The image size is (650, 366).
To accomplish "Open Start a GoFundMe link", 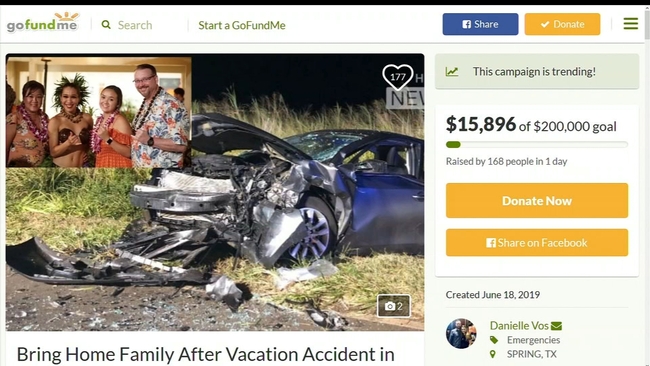I will pos(242,25).
